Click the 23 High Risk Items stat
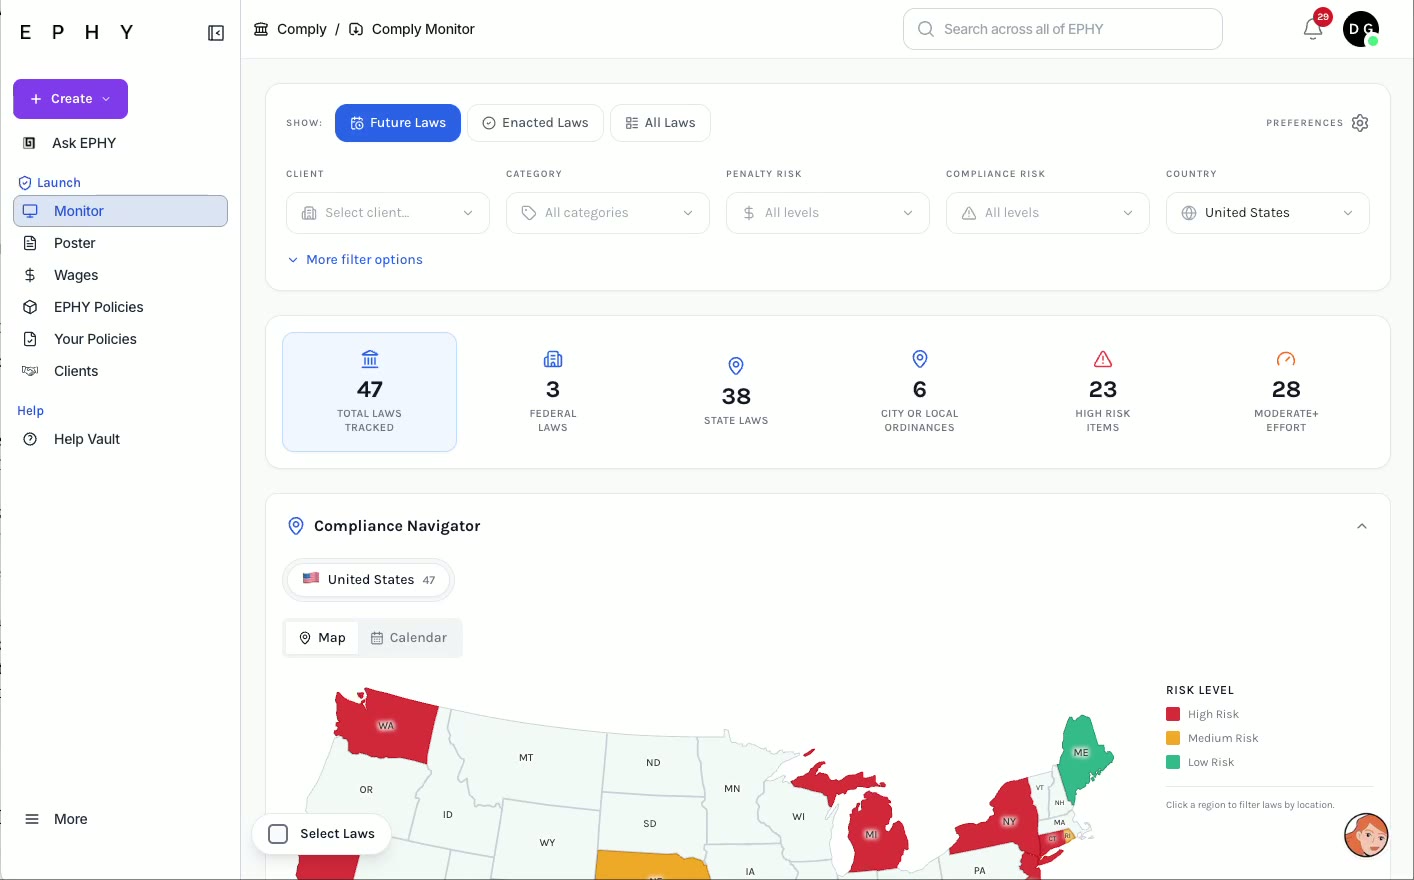Screen dimensions: 1414x880 pos(1103,392)
